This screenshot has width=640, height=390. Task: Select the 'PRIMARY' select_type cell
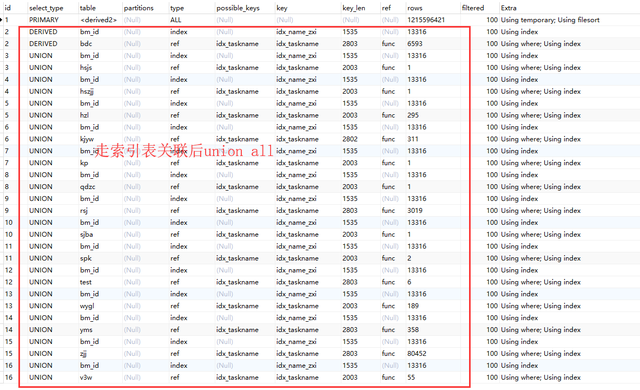click(44, 20)
